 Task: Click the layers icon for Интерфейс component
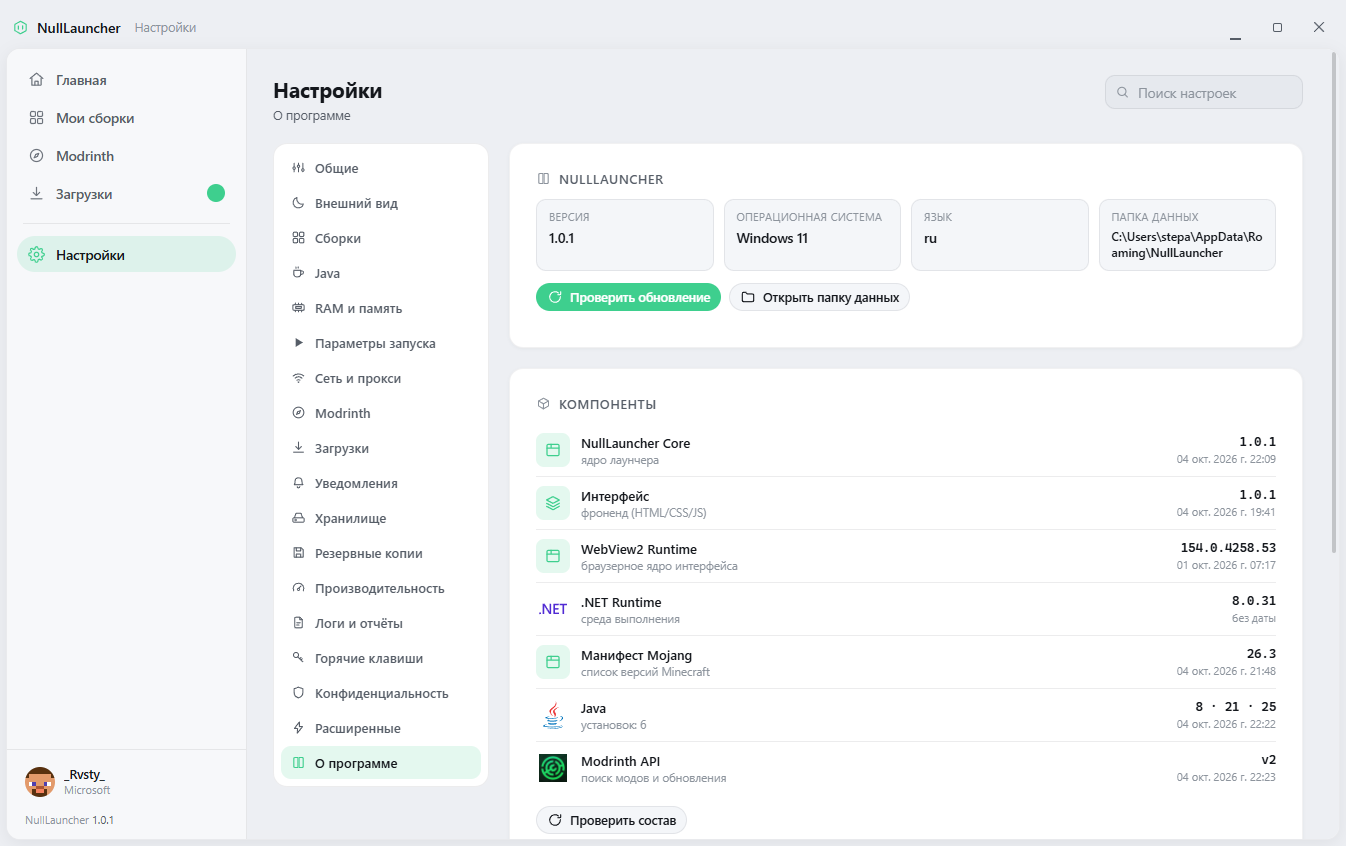tap(553, 503)
